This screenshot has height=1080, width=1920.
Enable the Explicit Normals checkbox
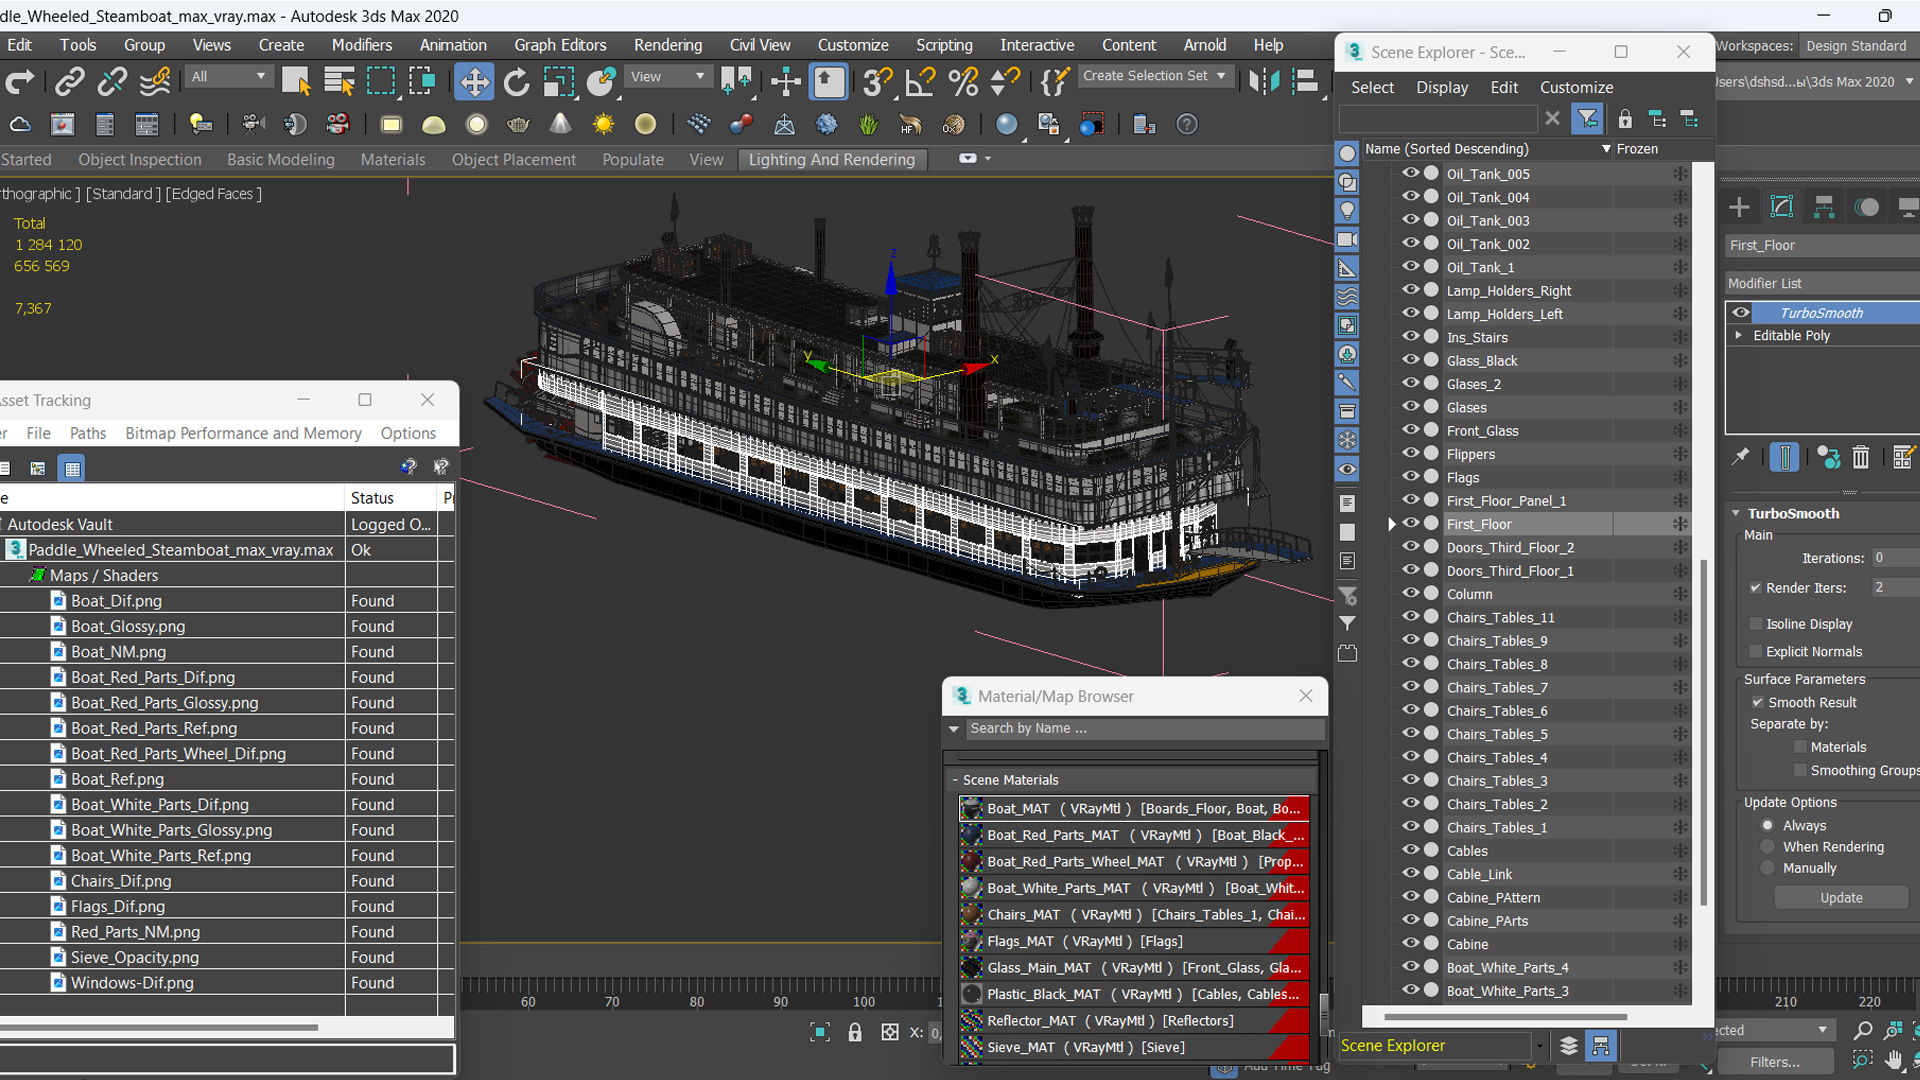tap(1755, 652)
